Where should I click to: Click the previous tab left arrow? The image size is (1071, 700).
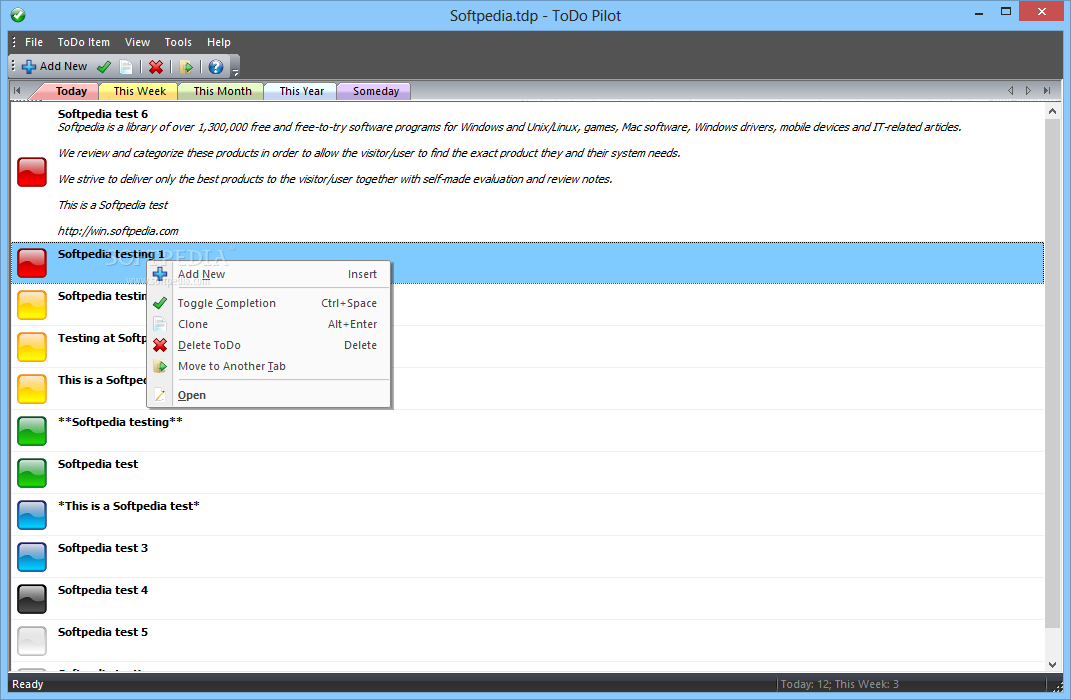point(1010,90)
